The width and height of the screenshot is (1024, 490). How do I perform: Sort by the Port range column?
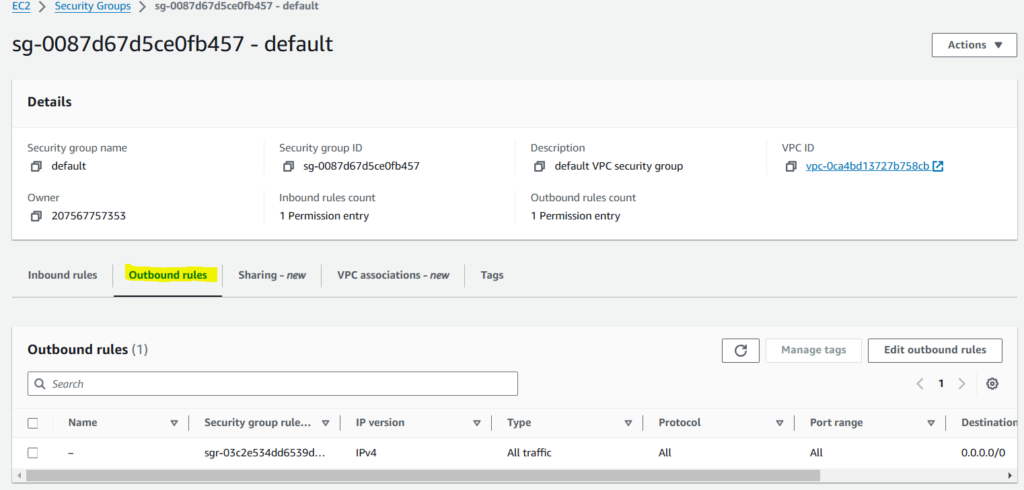click(x=930, y=423)
